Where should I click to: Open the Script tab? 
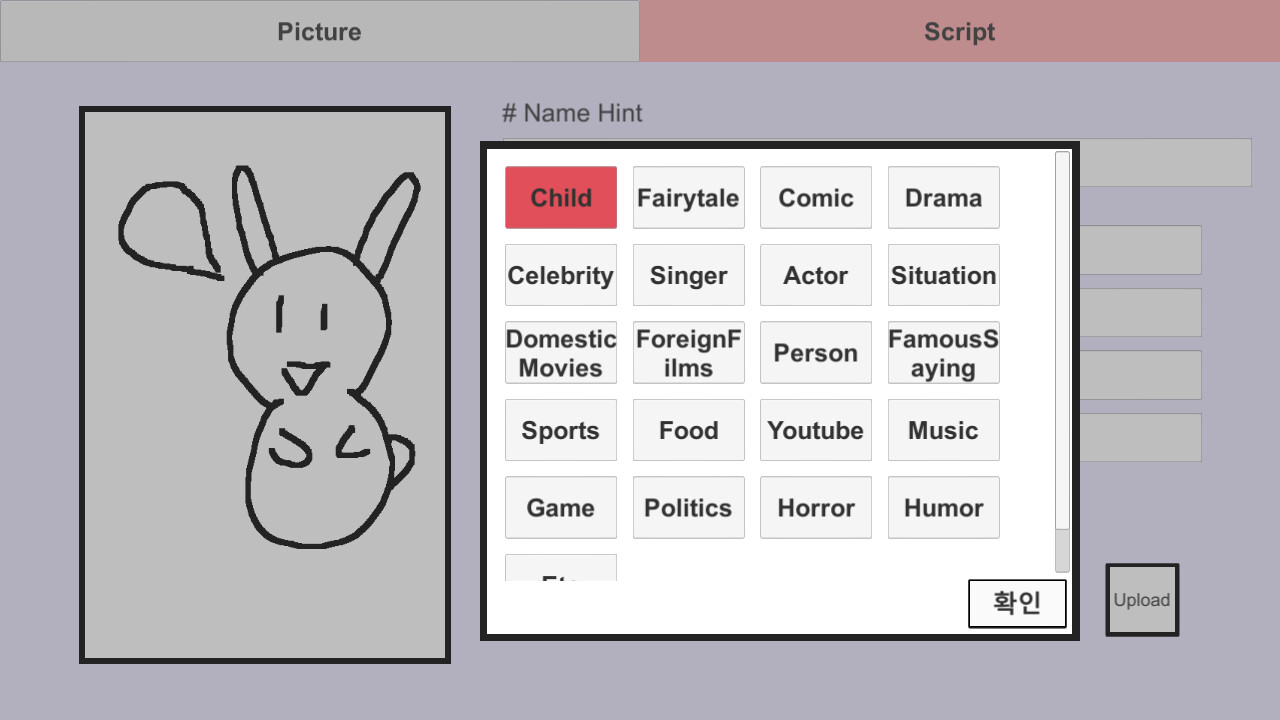click(x=959, y=31)
